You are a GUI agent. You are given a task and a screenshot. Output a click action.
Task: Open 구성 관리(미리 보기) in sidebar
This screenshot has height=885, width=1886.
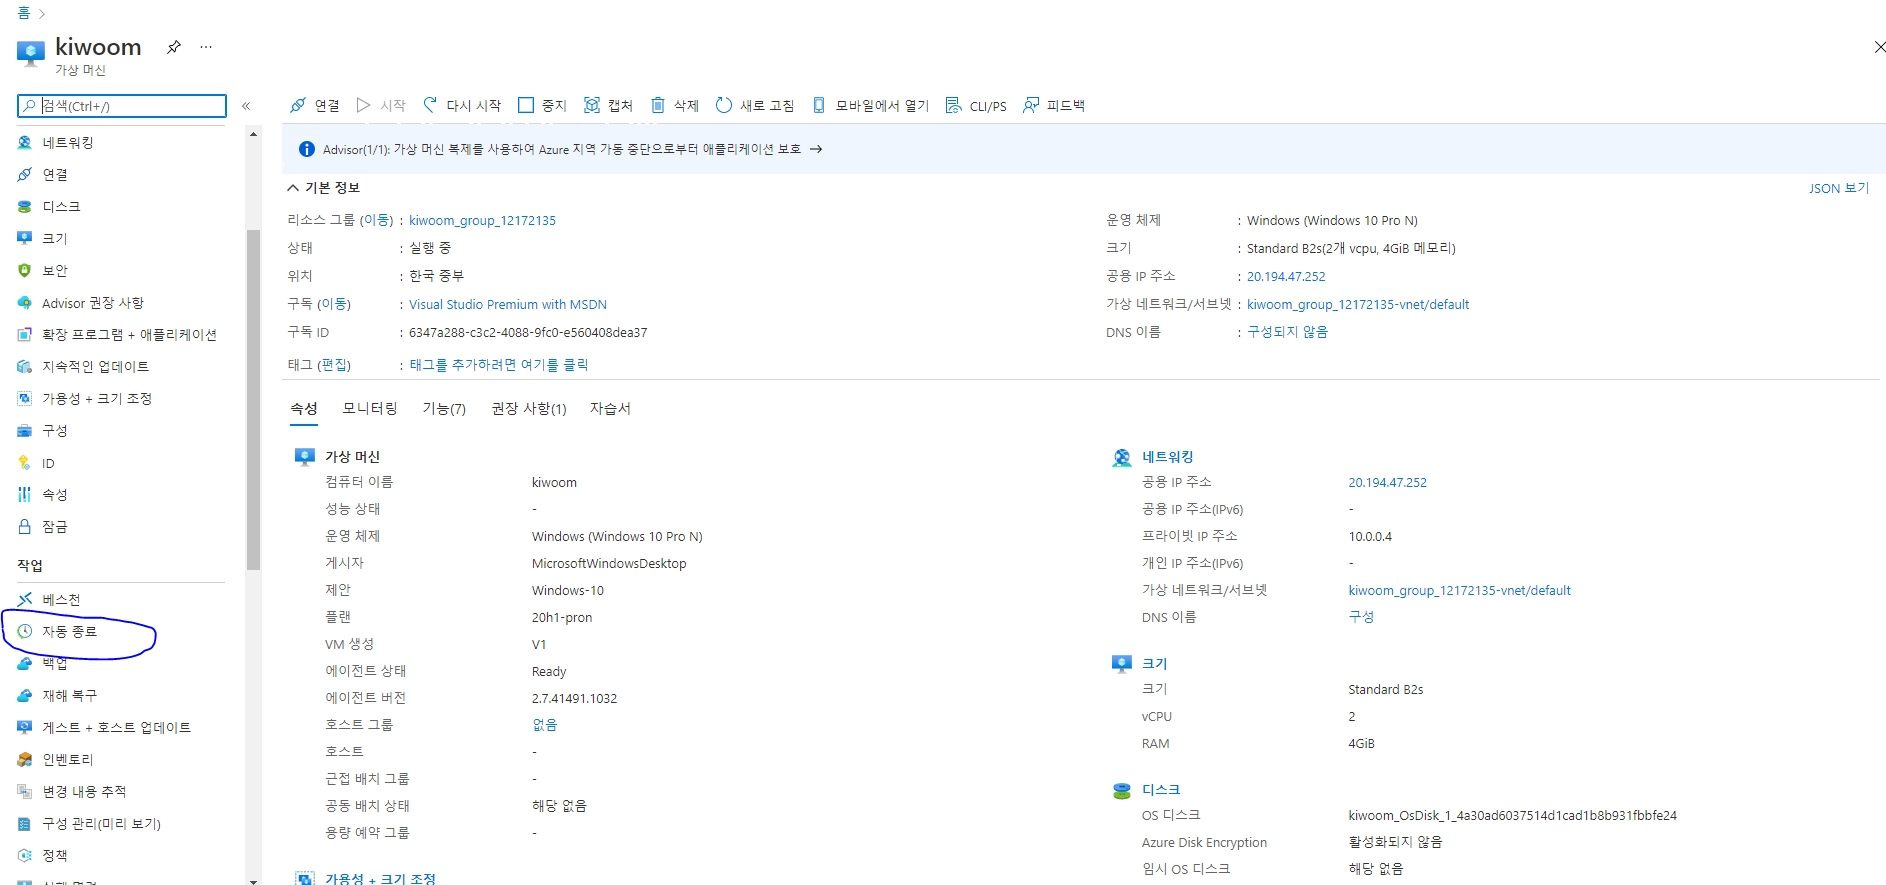pyautogui.click(x=101, y=823)
